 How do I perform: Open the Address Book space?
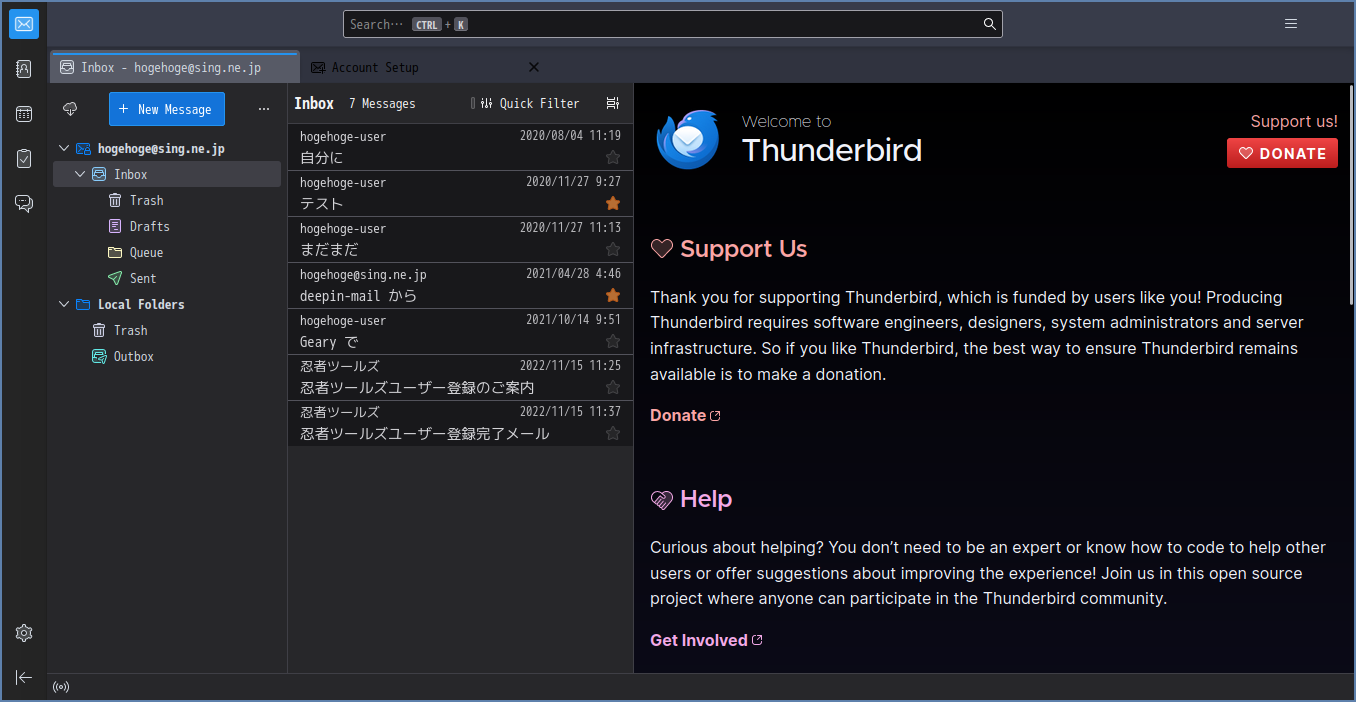pyautogui.click(x=24, y=69)
